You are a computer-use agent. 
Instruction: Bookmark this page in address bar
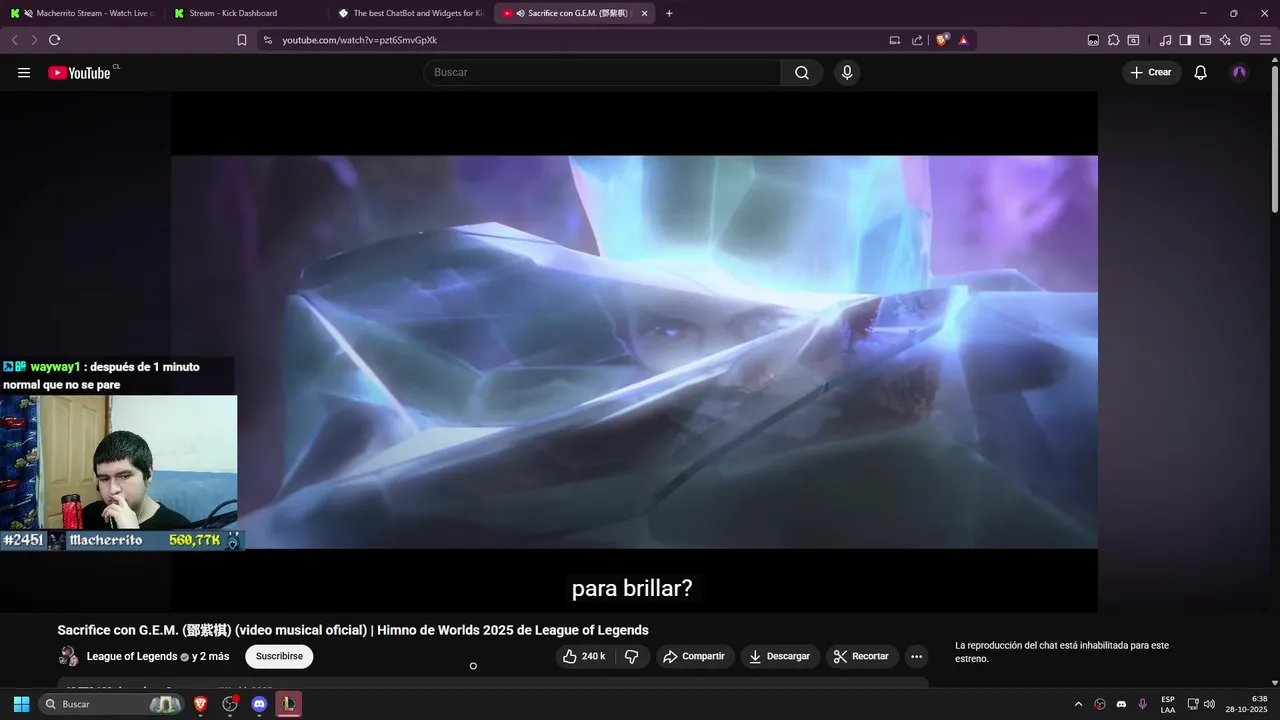pos(241,40)
